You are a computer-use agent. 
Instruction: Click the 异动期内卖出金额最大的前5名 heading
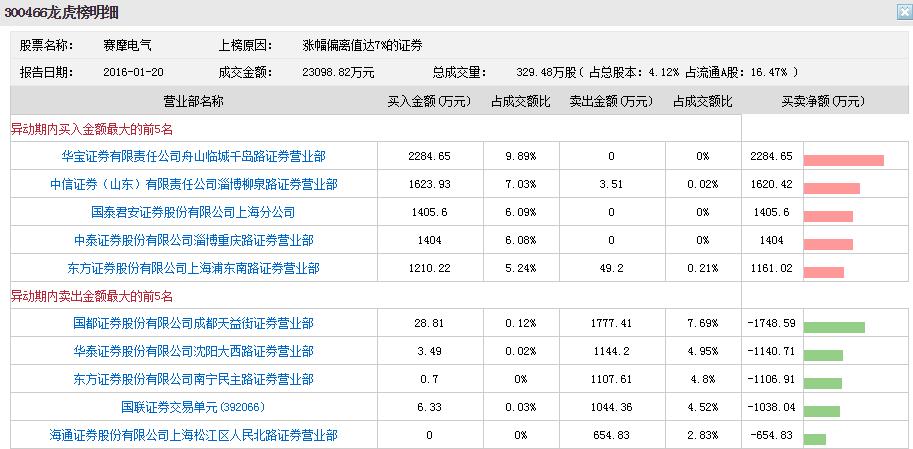pyautogui.click(x=92, y=296)
